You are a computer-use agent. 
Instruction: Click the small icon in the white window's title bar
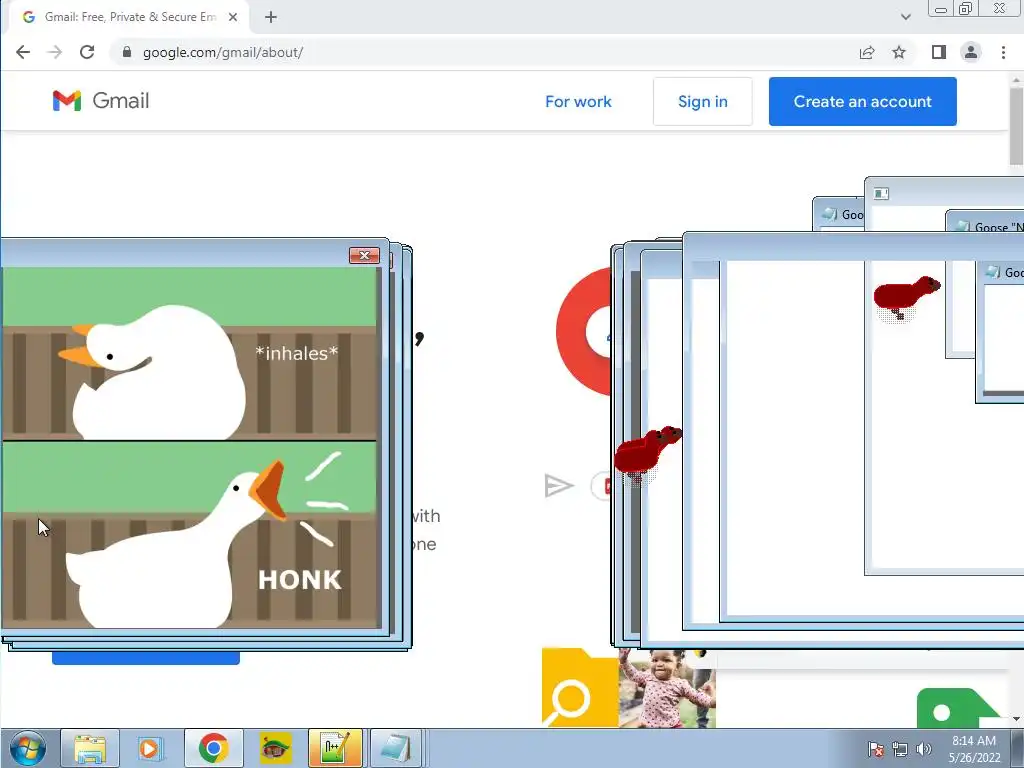click(881, 193)
